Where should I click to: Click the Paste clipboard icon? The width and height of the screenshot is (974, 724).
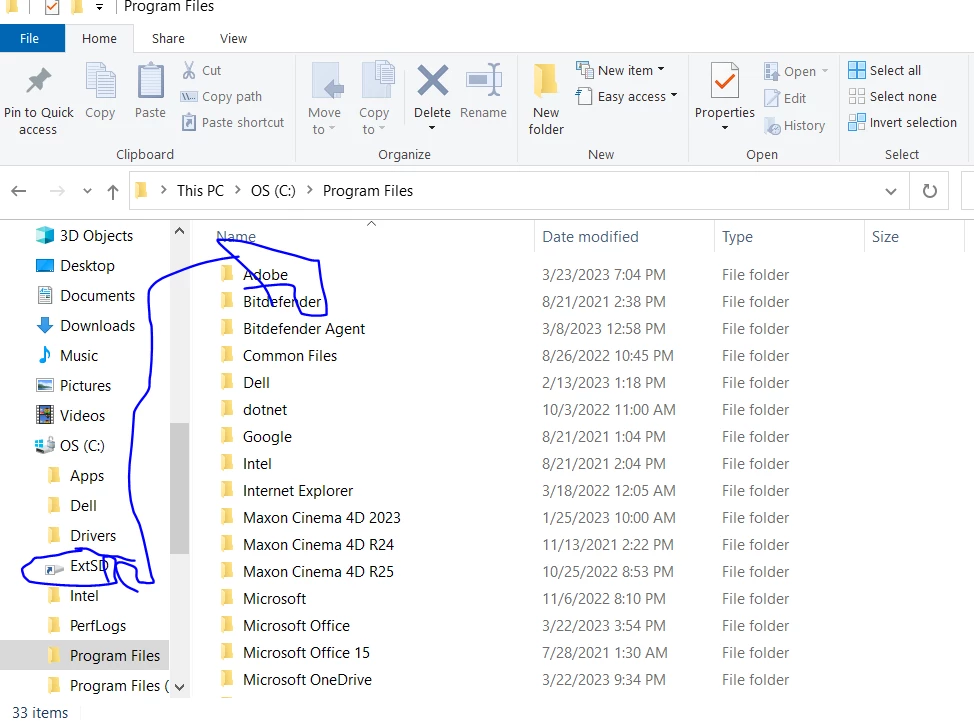click(150, 81)
